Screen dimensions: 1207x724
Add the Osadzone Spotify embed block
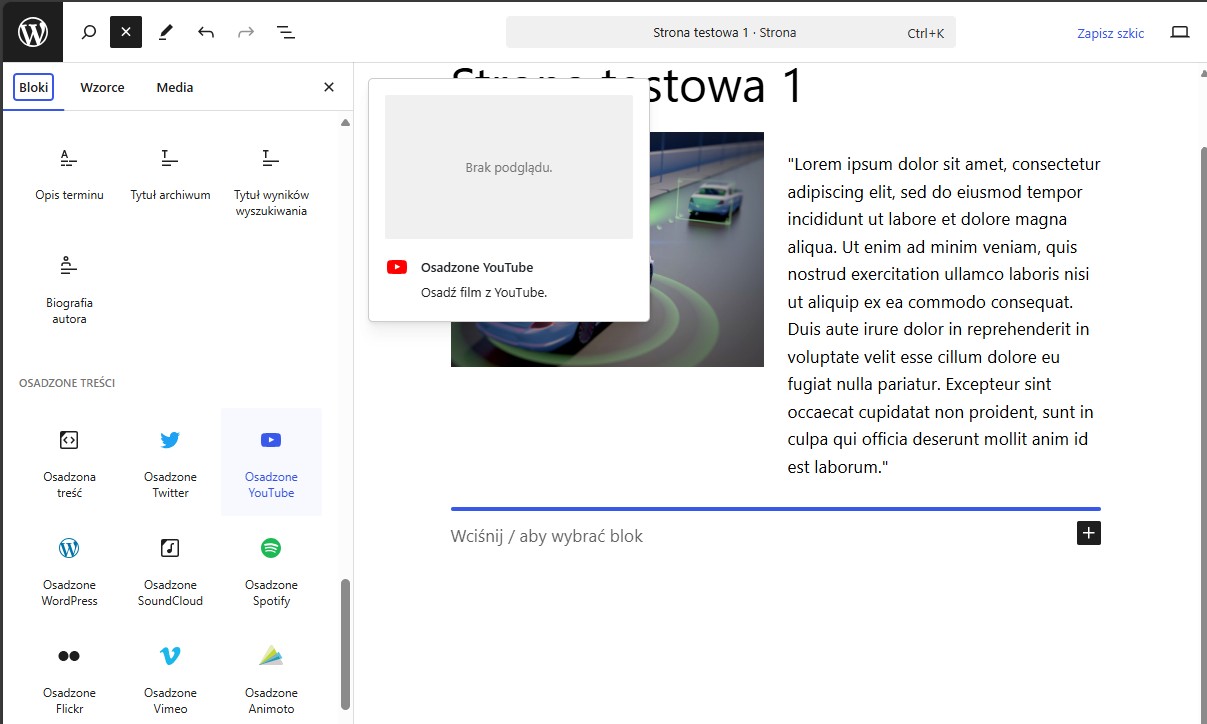click(271, 569)
